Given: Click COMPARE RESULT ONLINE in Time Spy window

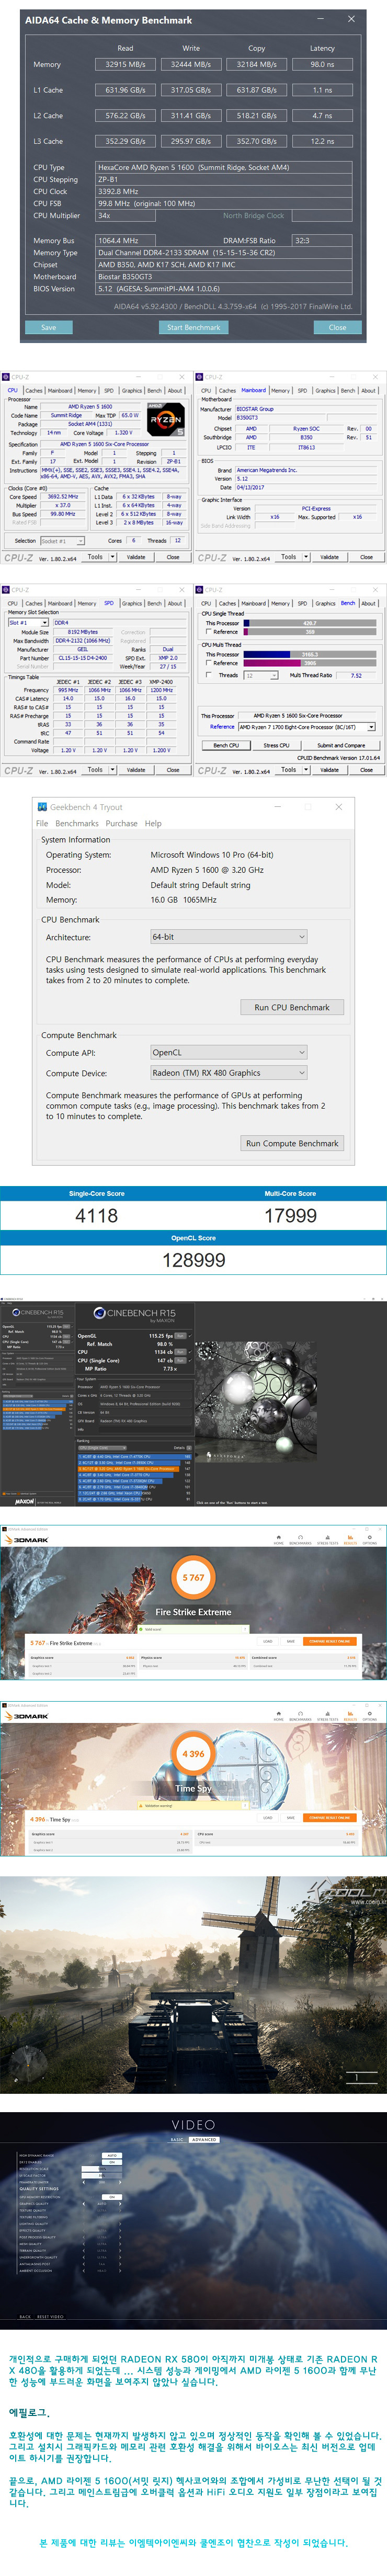Looking at the screenshot, I should coord(330,1817).
